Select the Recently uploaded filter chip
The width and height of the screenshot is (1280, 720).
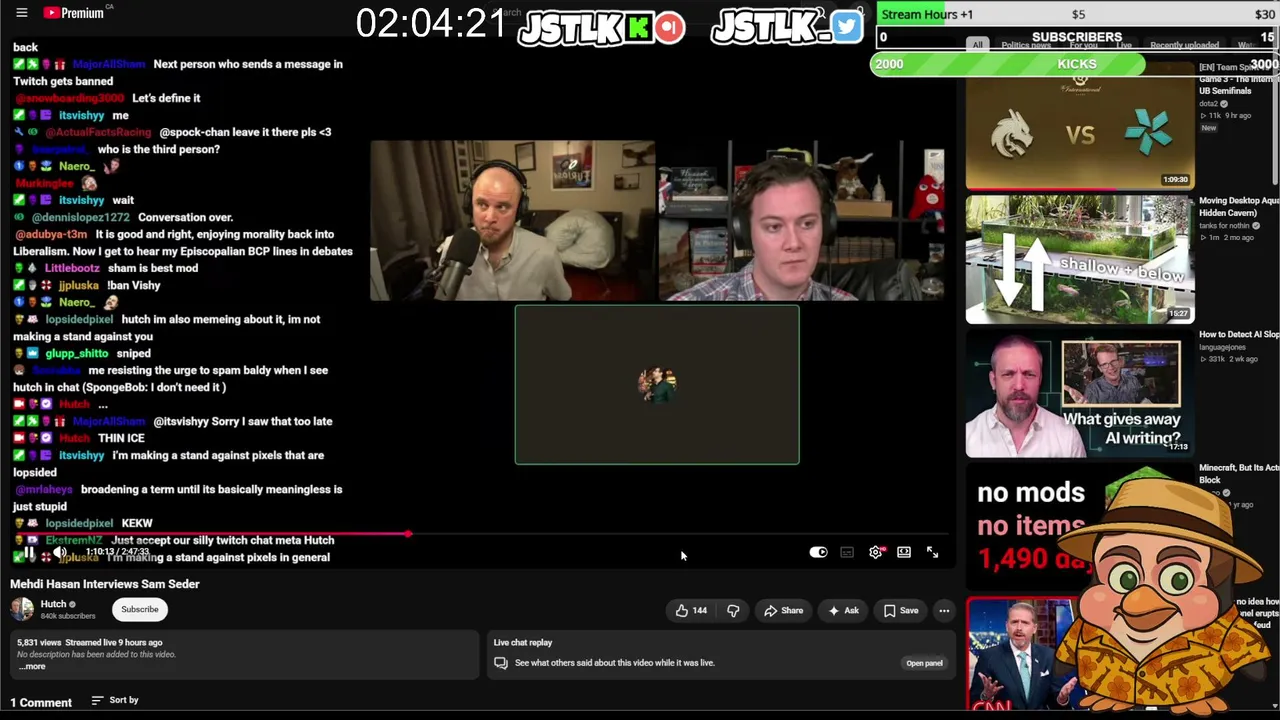1184,45
